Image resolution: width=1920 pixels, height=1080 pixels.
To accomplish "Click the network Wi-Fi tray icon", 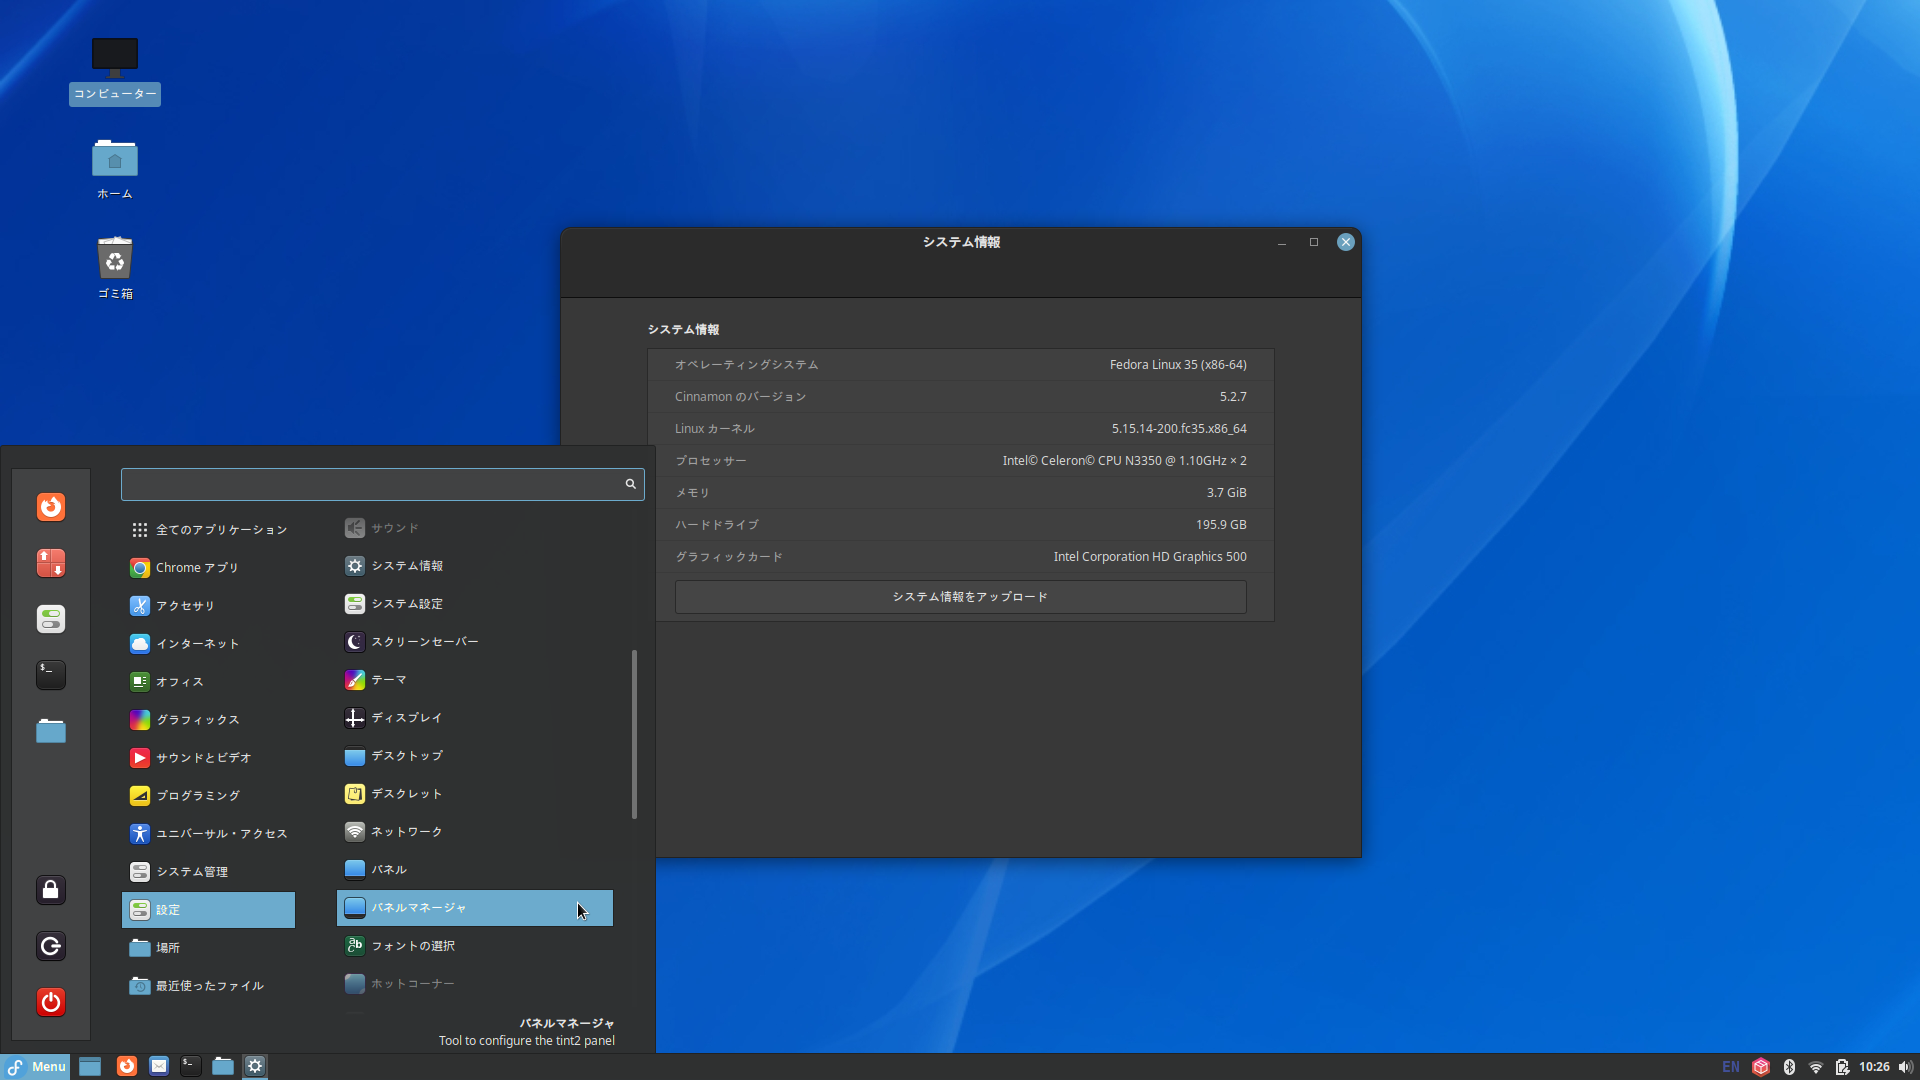I will coord(1816,1067).
